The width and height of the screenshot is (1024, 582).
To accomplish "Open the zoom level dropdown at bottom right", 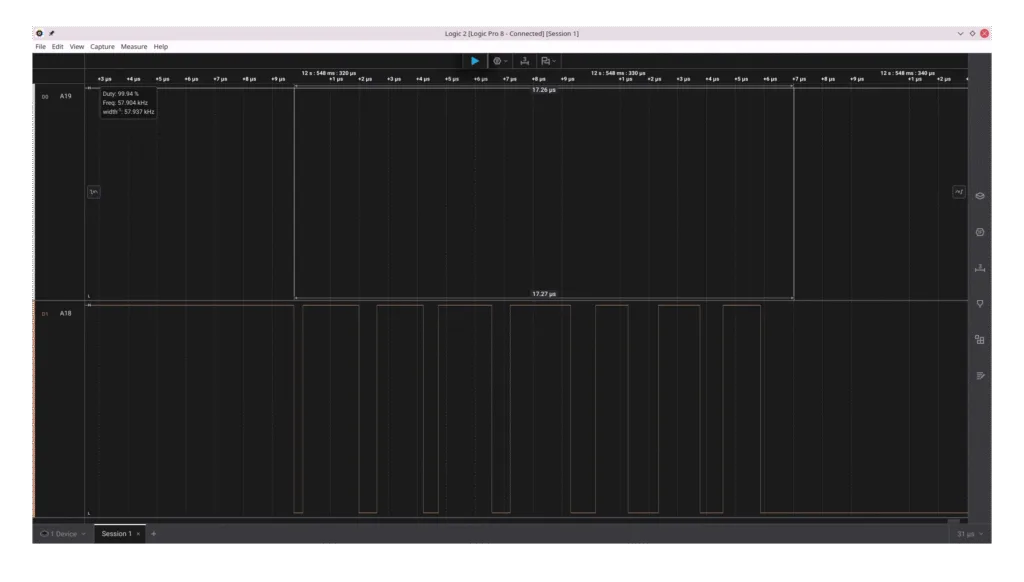I will click(970, 534).
